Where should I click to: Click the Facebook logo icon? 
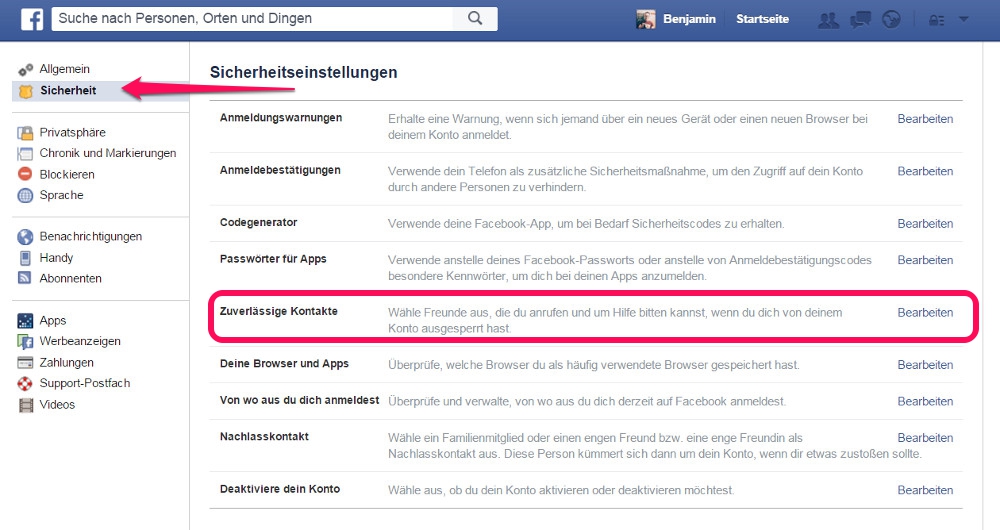pos(31,19)
